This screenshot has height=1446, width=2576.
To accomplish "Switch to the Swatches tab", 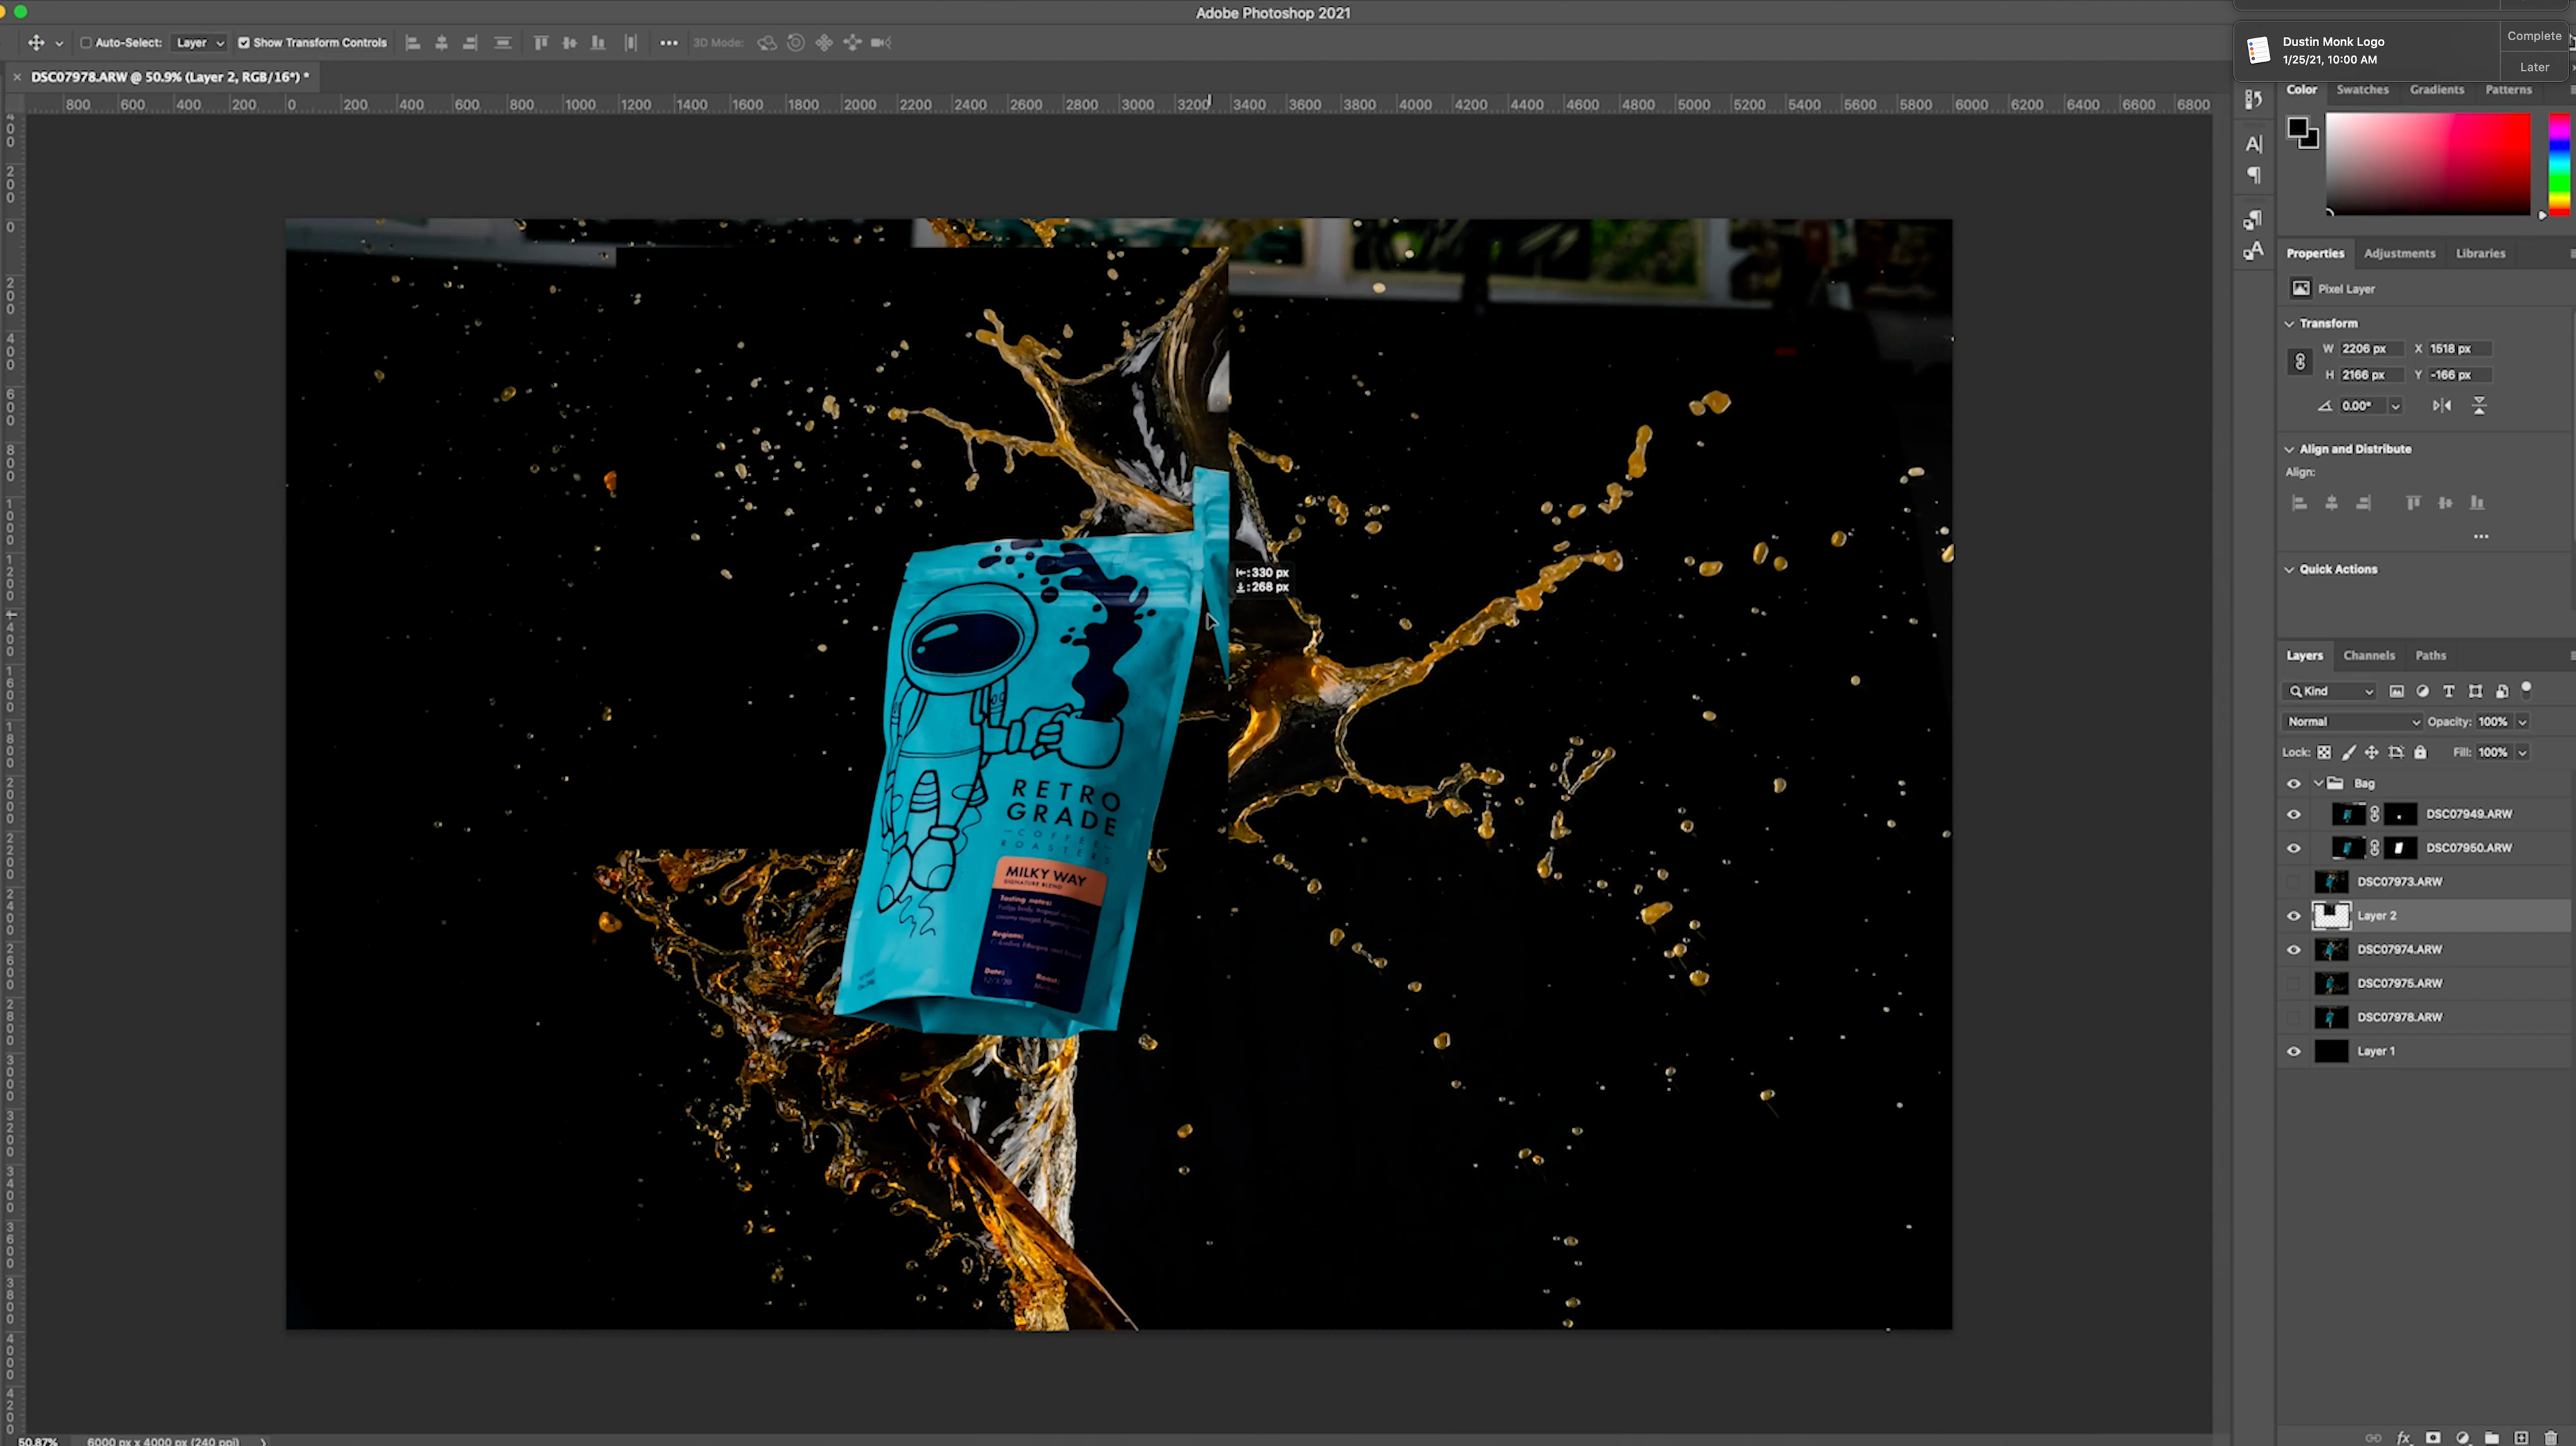I will tap(2362, 89).
